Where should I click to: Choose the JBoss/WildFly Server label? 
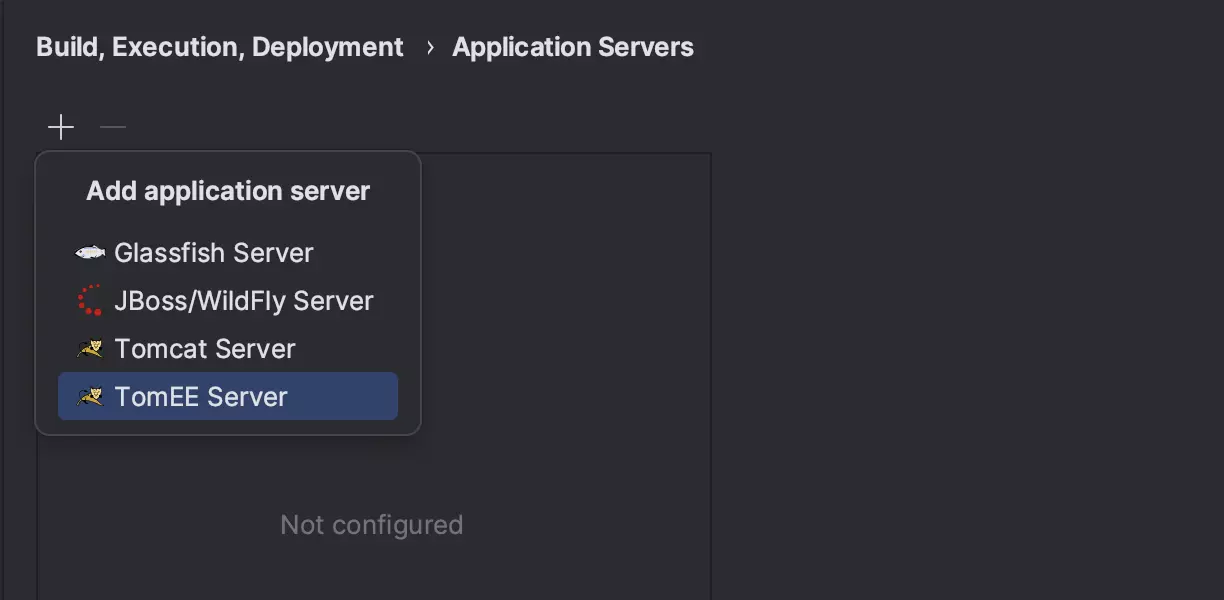pyautogui.click(x=243, y=301)
